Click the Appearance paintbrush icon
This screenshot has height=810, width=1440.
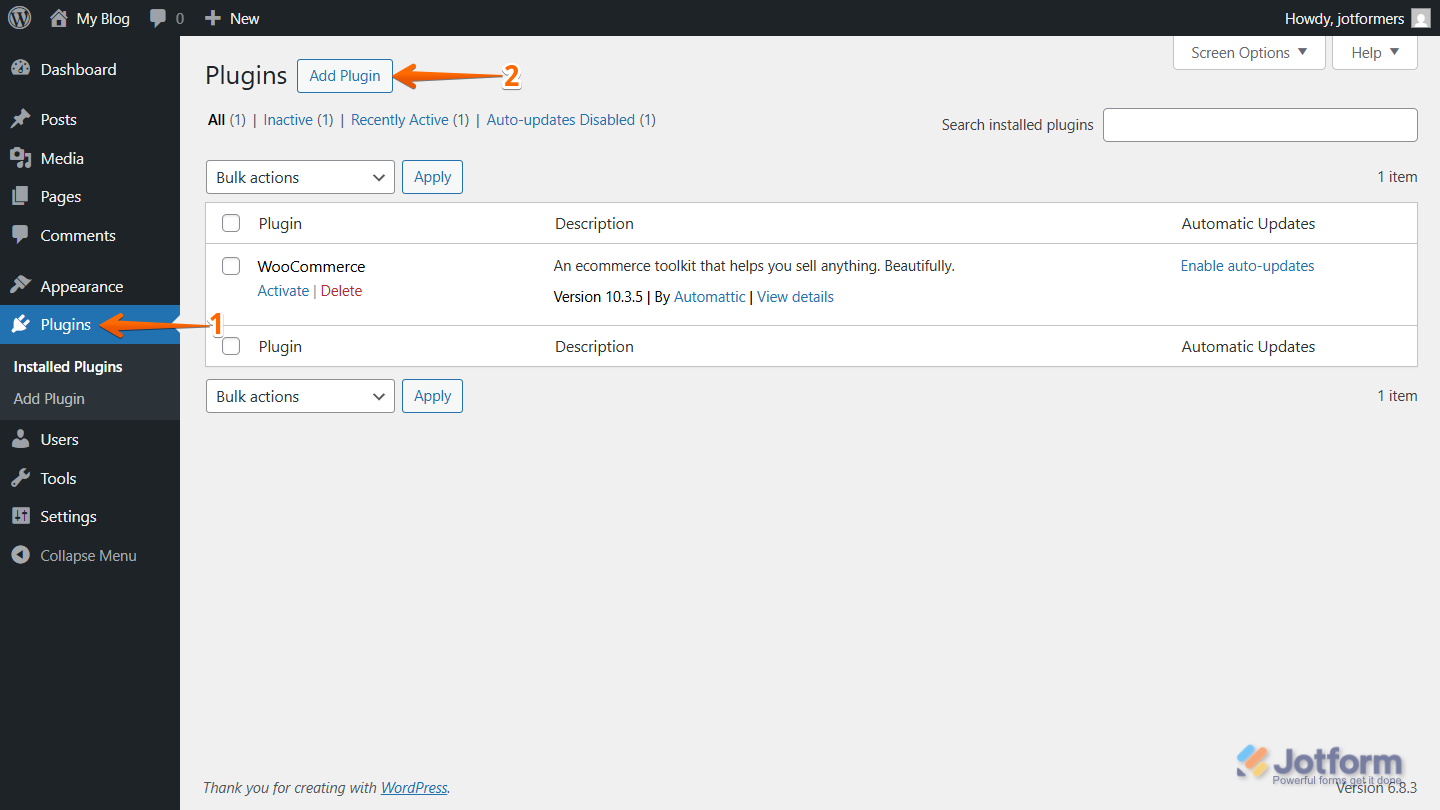coord(20,285)
